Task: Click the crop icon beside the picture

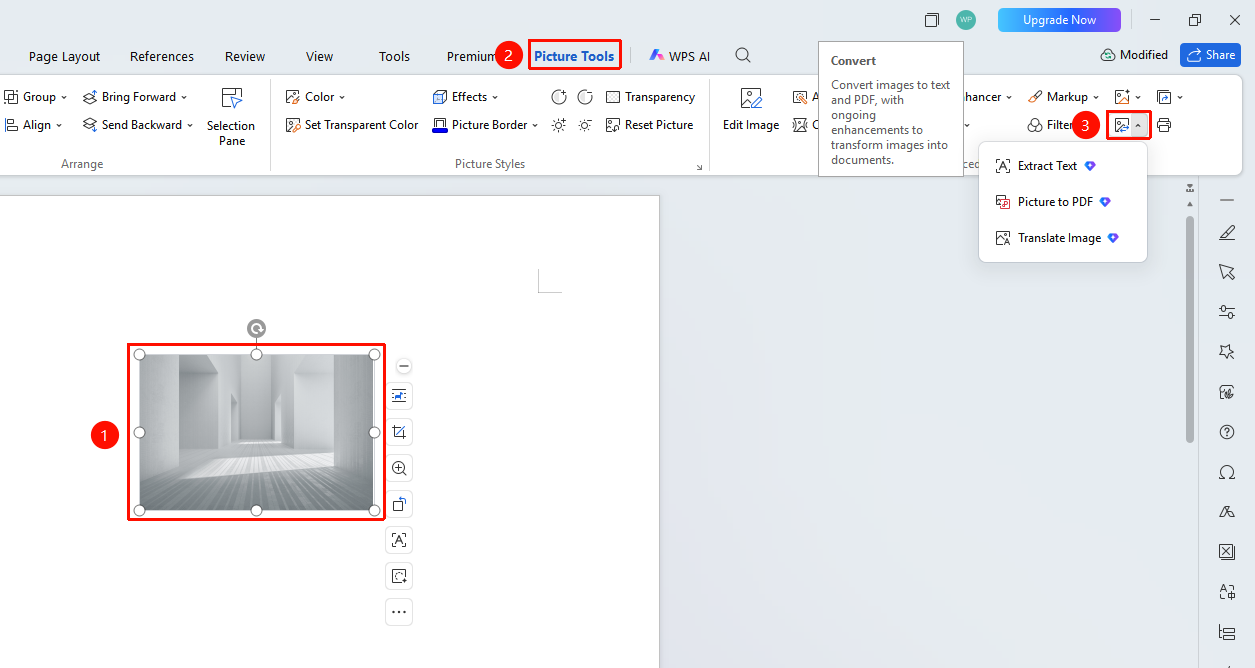Action: [x=399, y=432]
